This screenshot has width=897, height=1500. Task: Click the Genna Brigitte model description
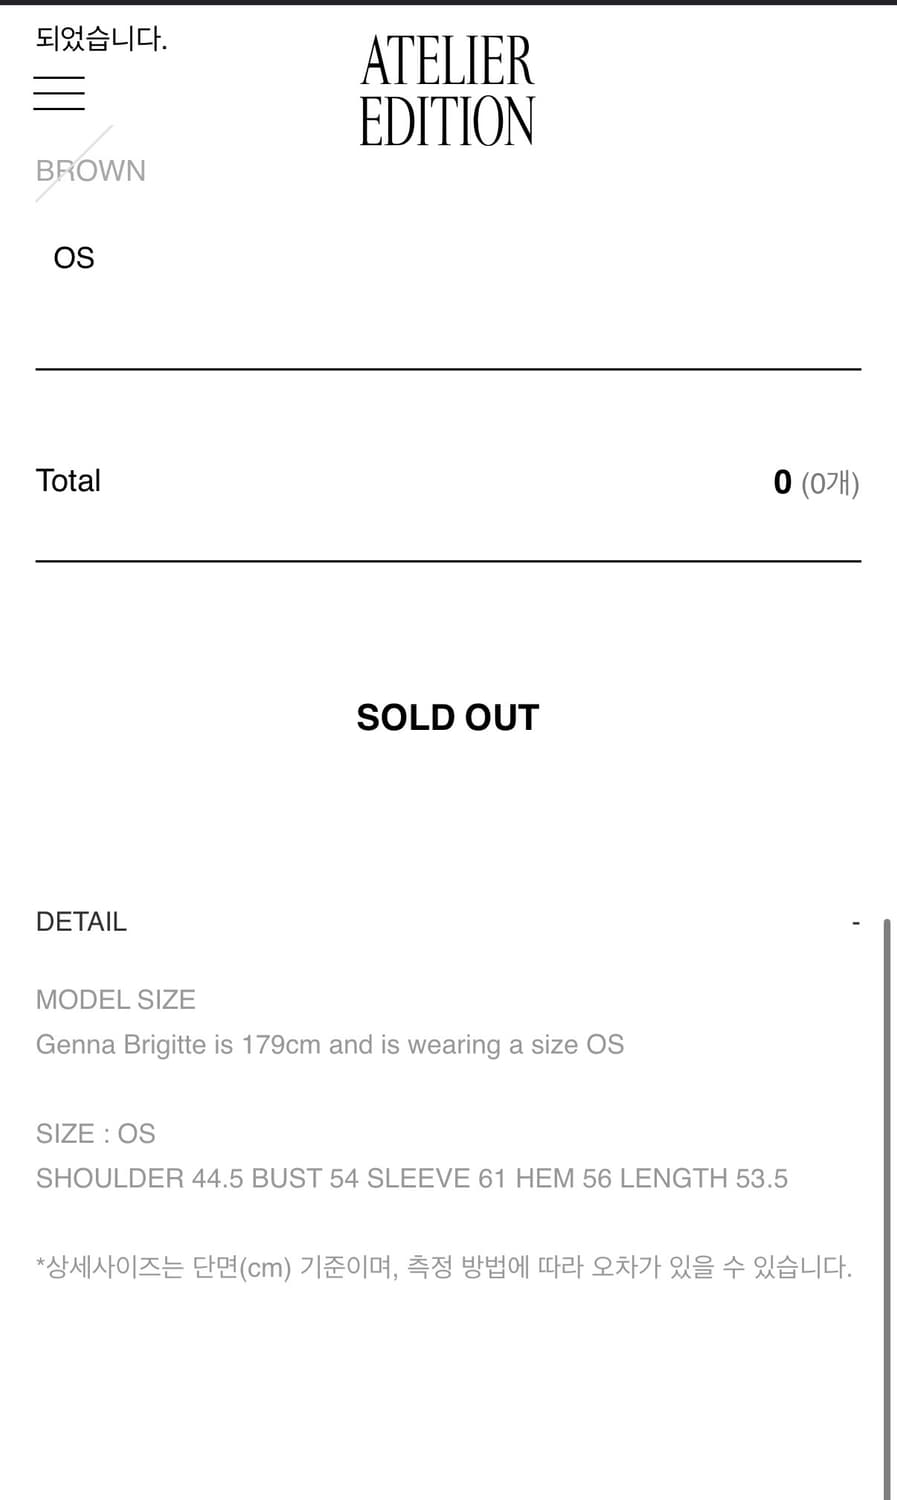[330, 1045]
